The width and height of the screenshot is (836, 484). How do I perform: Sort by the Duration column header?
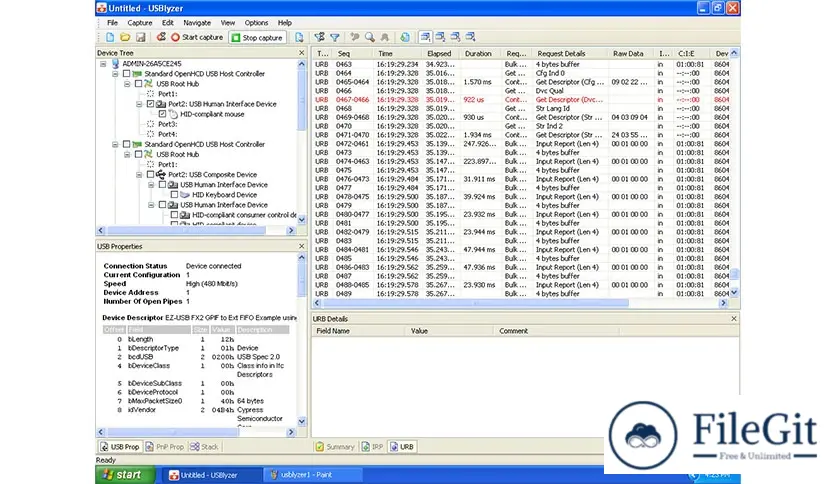pyautogui.click(x=481, y=53)
